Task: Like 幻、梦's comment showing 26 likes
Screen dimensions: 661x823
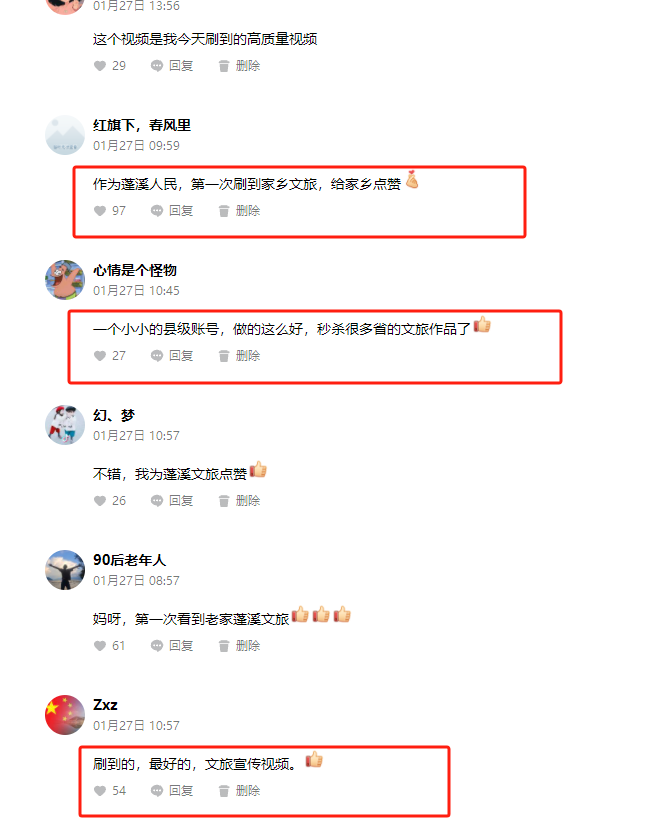Action: point(100,501)
